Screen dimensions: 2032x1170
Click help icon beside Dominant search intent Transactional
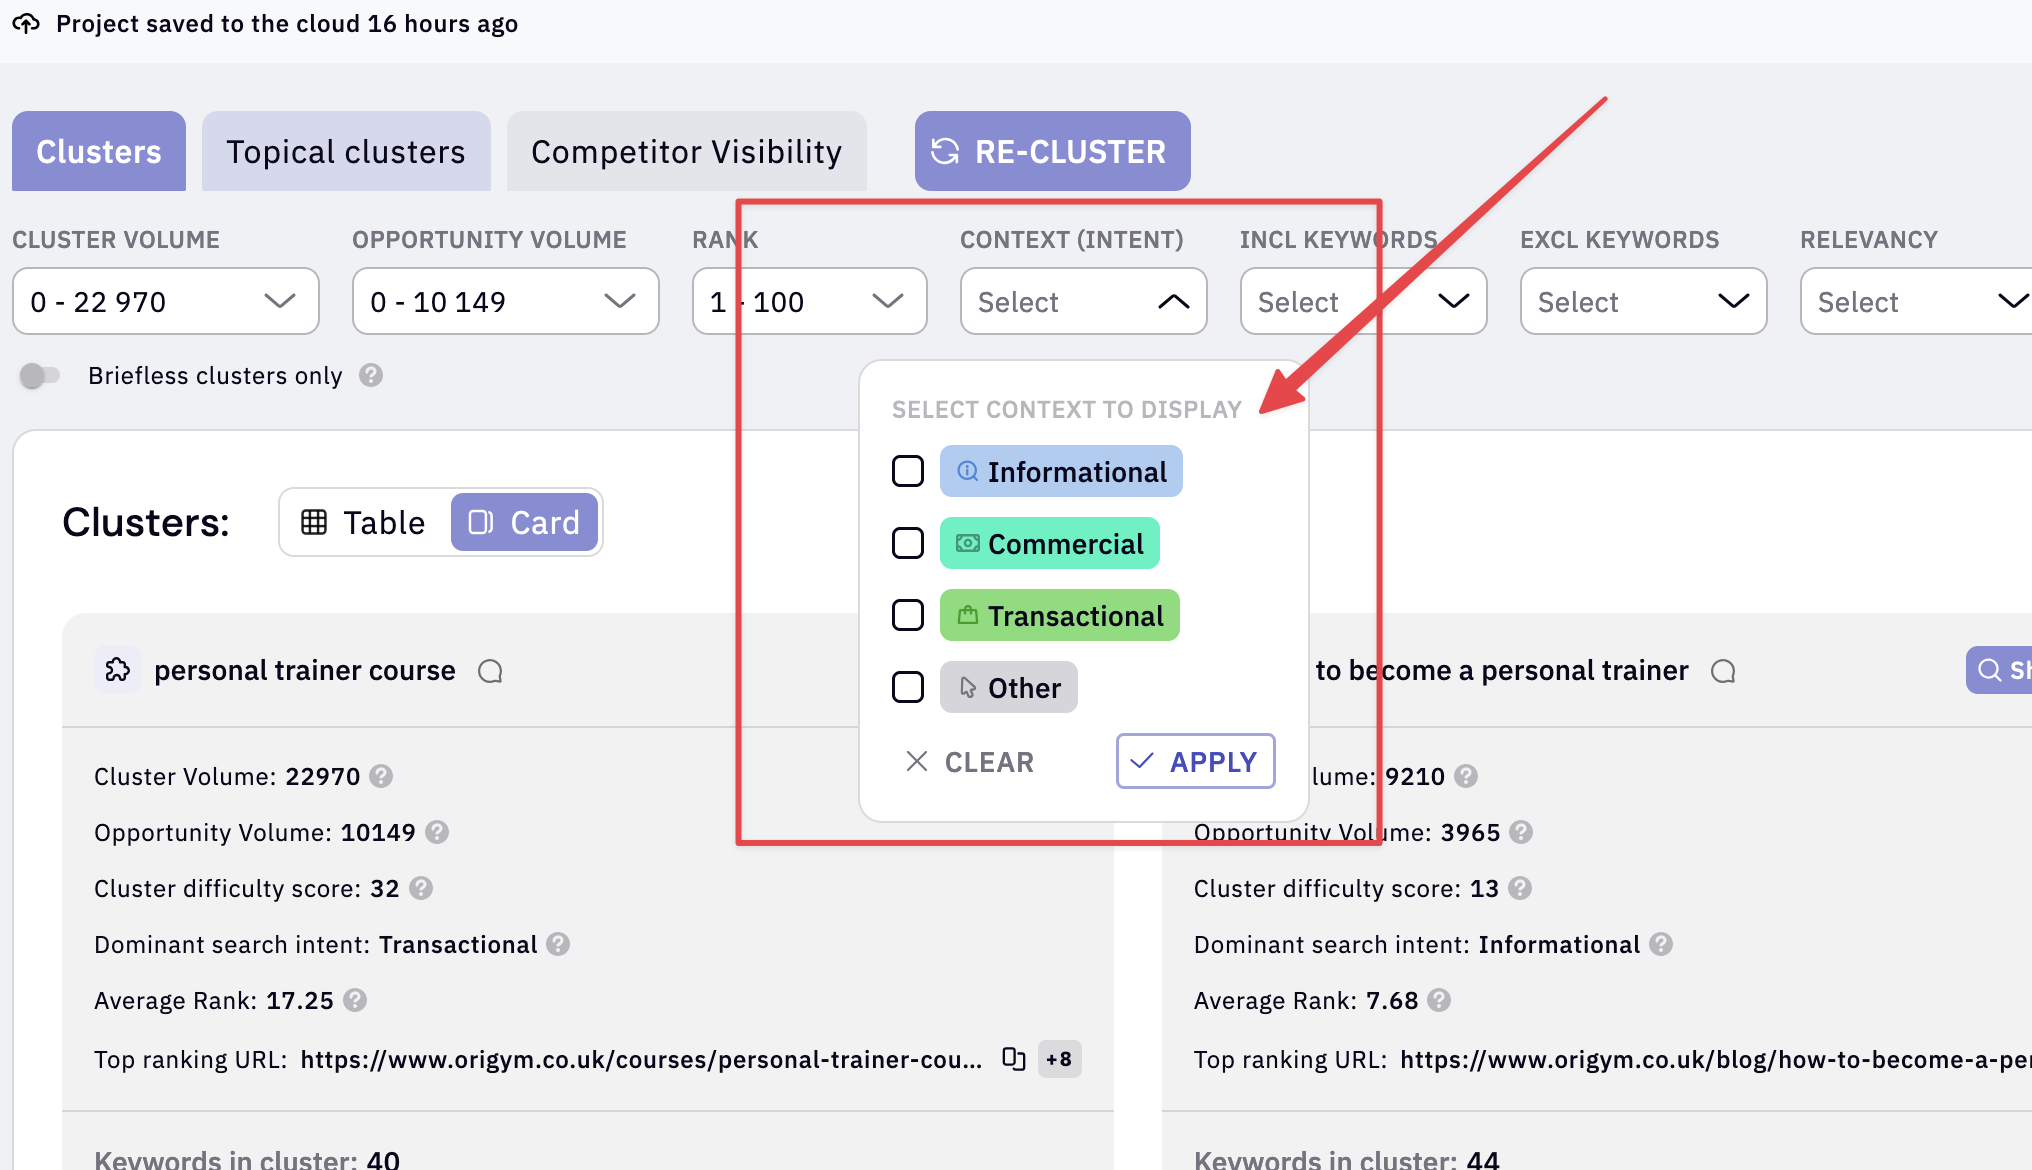(559, 944)
